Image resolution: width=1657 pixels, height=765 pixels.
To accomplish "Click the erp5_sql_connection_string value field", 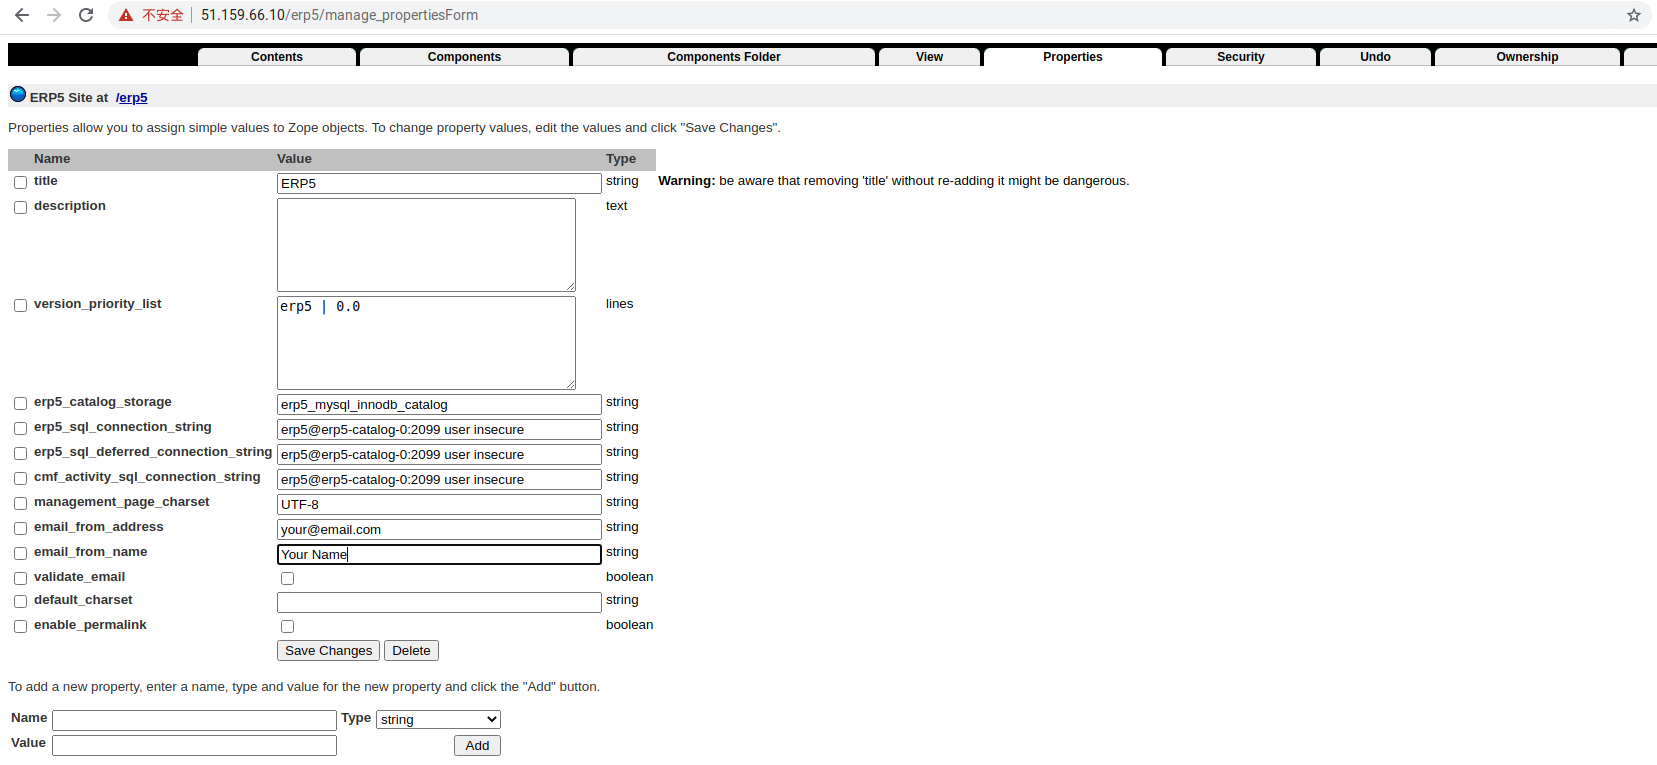I will point(439,429).
